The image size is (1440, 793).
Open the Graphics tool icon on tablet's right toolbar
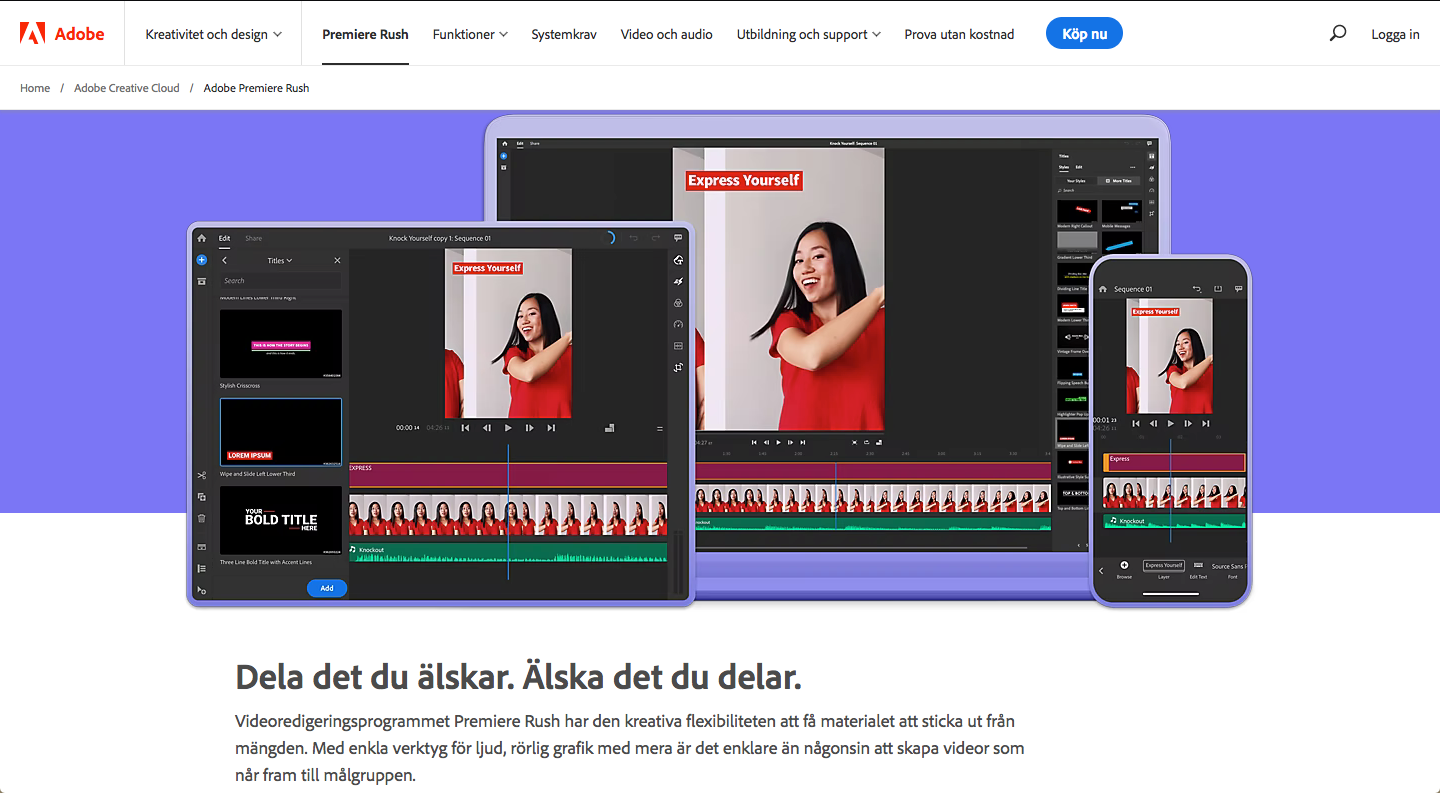click(x=678, y=260)
